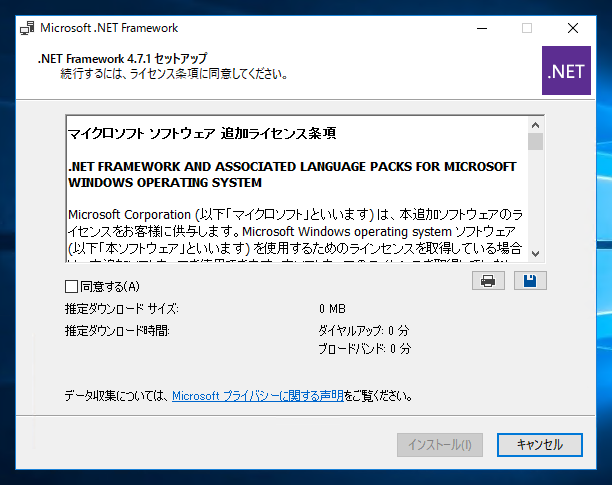The width and height of the screenshot is (612, 485).
Task: Click the '.NET FRAMEWORK AND ASSOCIATED LANGUAGE PACKS' heading
Action: 292,174
